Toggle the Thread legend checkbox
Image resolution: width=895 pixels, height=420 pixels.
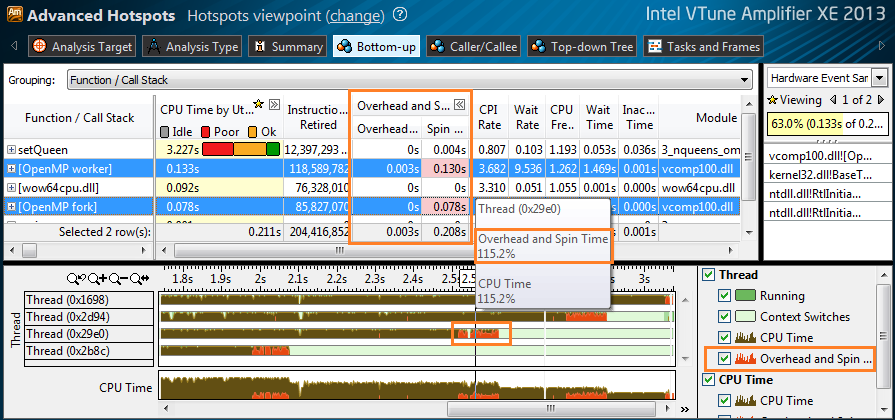coord(708,275)
